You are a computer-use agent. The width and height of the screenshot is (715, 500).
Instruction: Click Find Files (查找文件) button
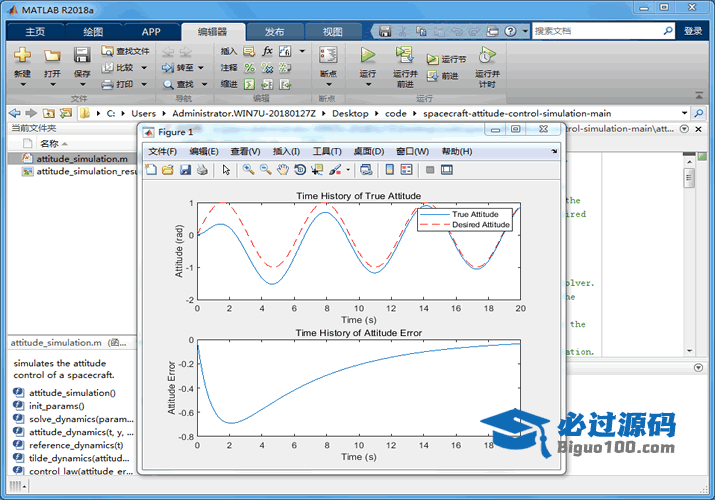click(125, 51)
